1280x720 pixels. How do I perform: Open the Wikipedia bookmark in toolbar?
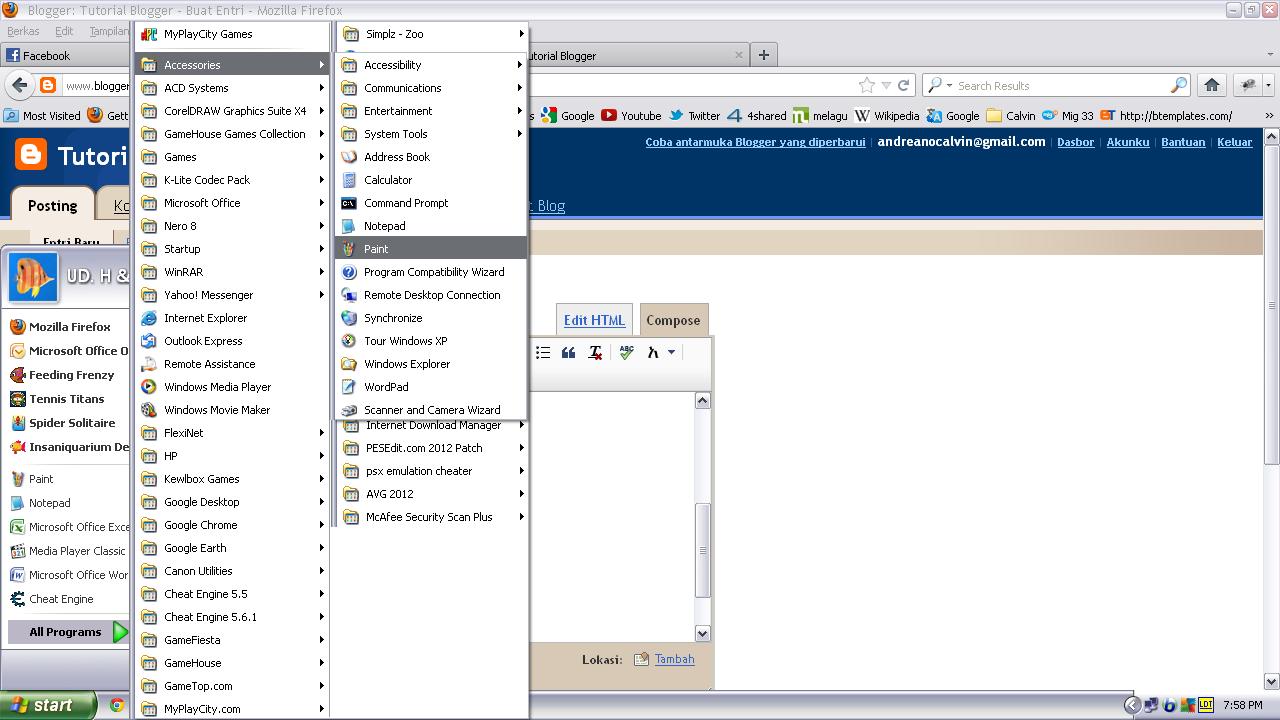point(887,116)
